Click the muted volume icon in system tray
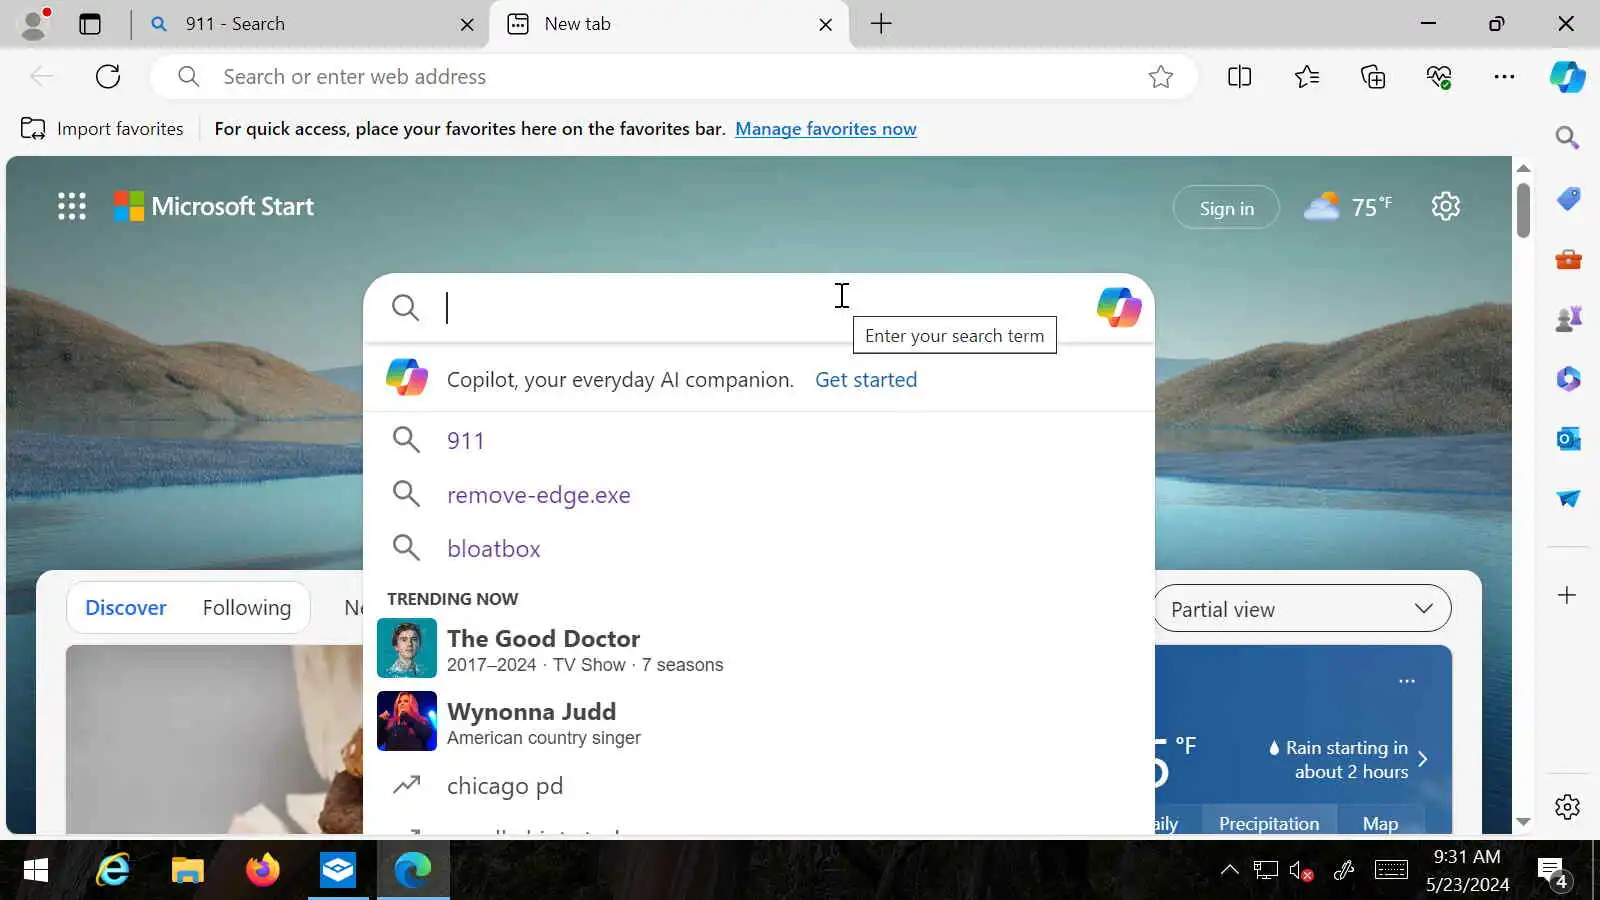Viewport: 1600px width, 900px height. pyautogui.click(x=1301, y=871)
